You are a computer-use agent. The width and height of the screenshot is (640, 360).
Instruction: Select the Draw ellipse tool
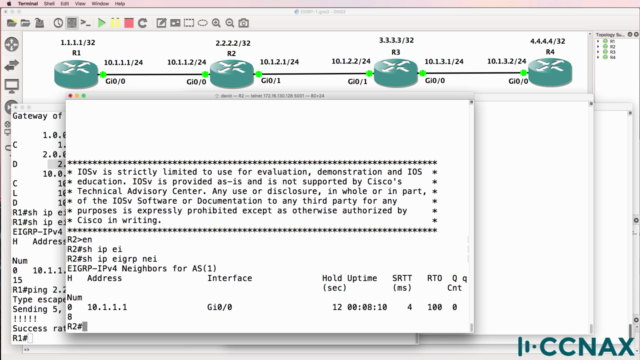[x=202, y=23]
